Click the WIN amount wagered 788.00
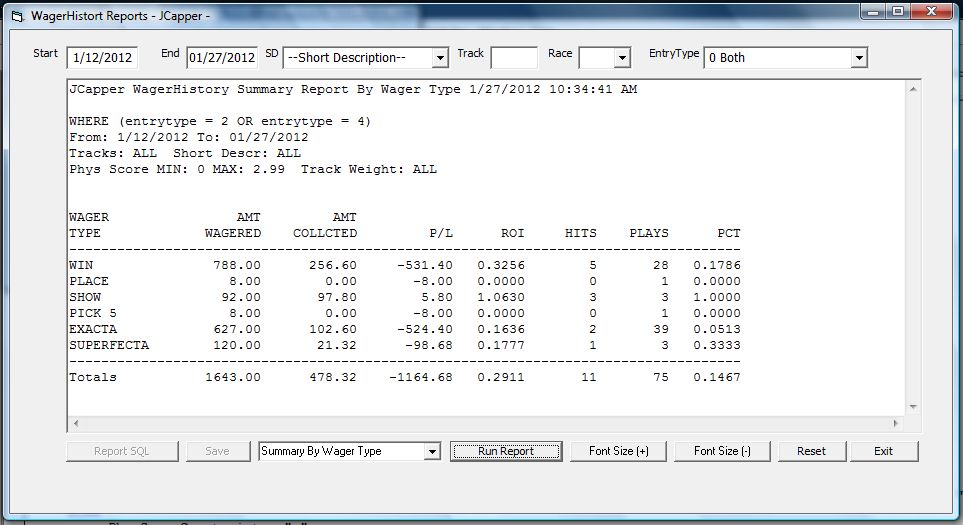Viewport: 963px width, 525px height. click(x=237, y=265)
